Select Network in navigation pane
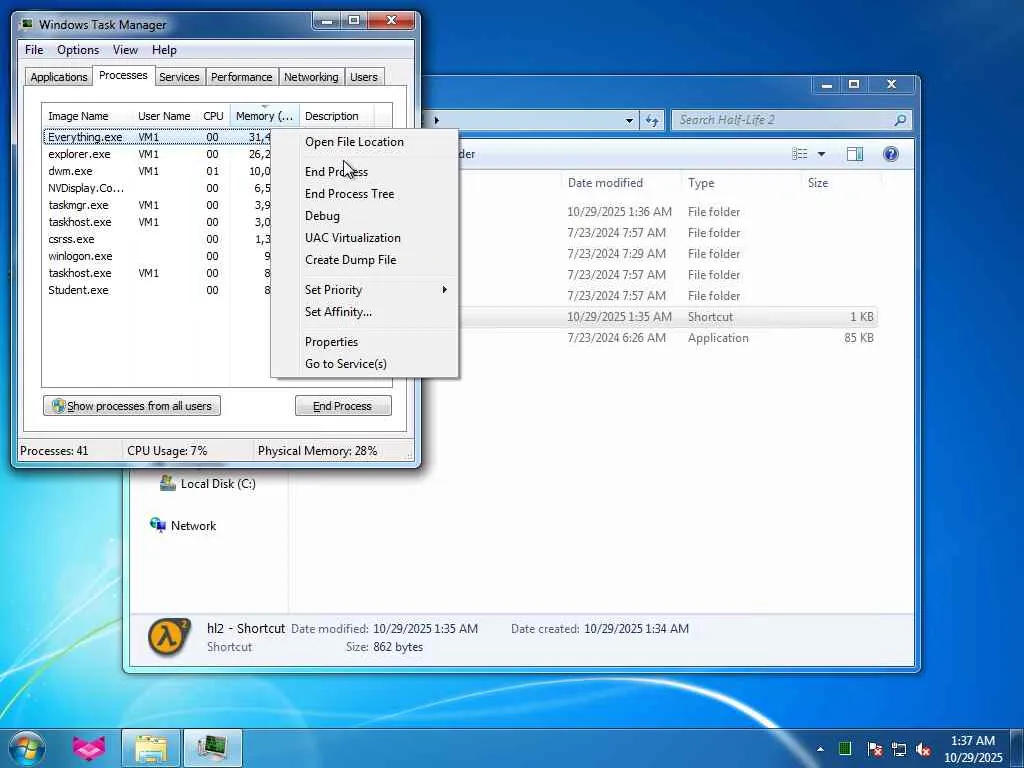The image size is (1024, 768). (x=183, y=525)
